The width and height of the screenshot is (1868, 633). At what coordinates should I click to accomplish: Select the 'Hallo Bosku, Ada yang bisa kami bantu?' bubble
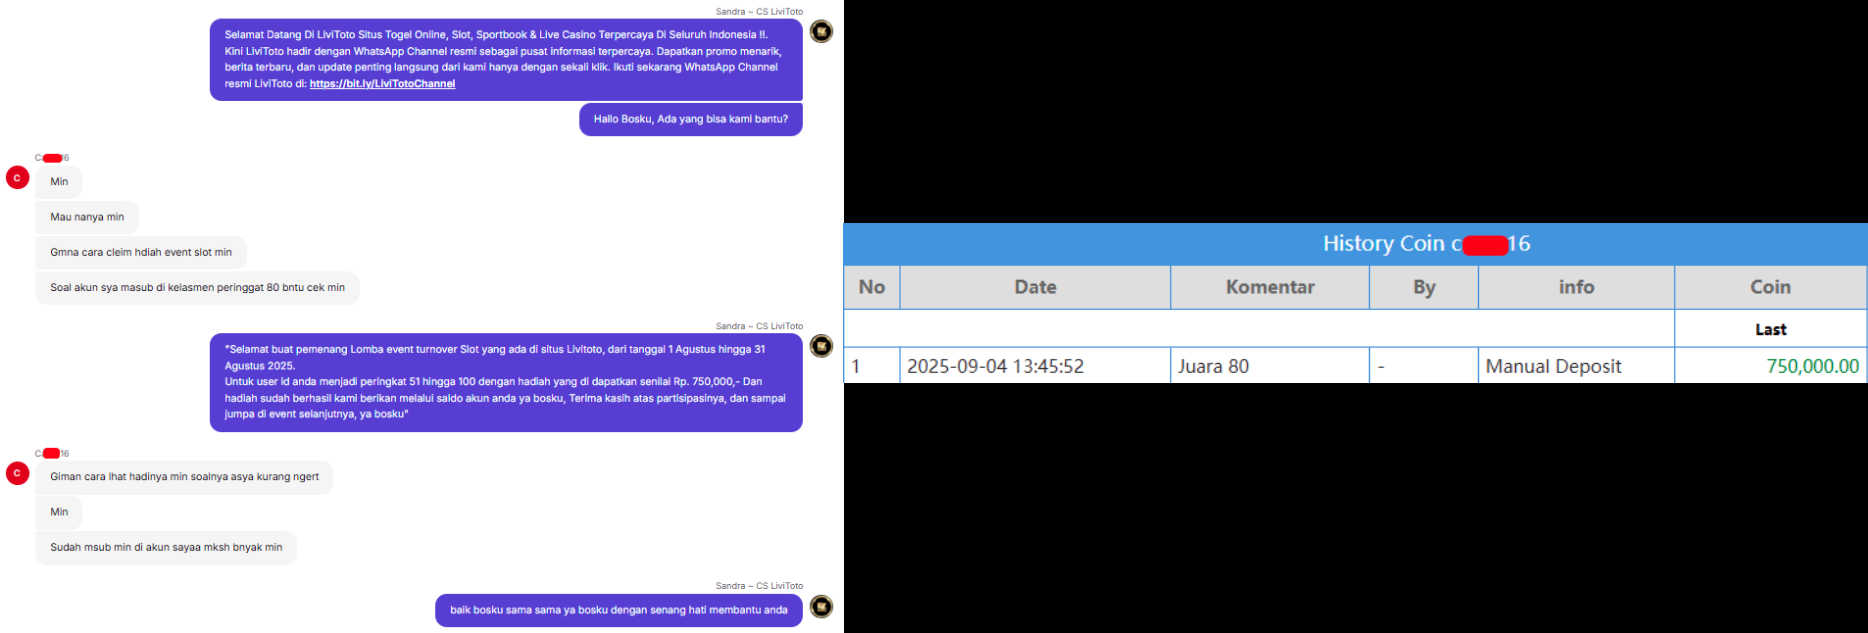690,119
